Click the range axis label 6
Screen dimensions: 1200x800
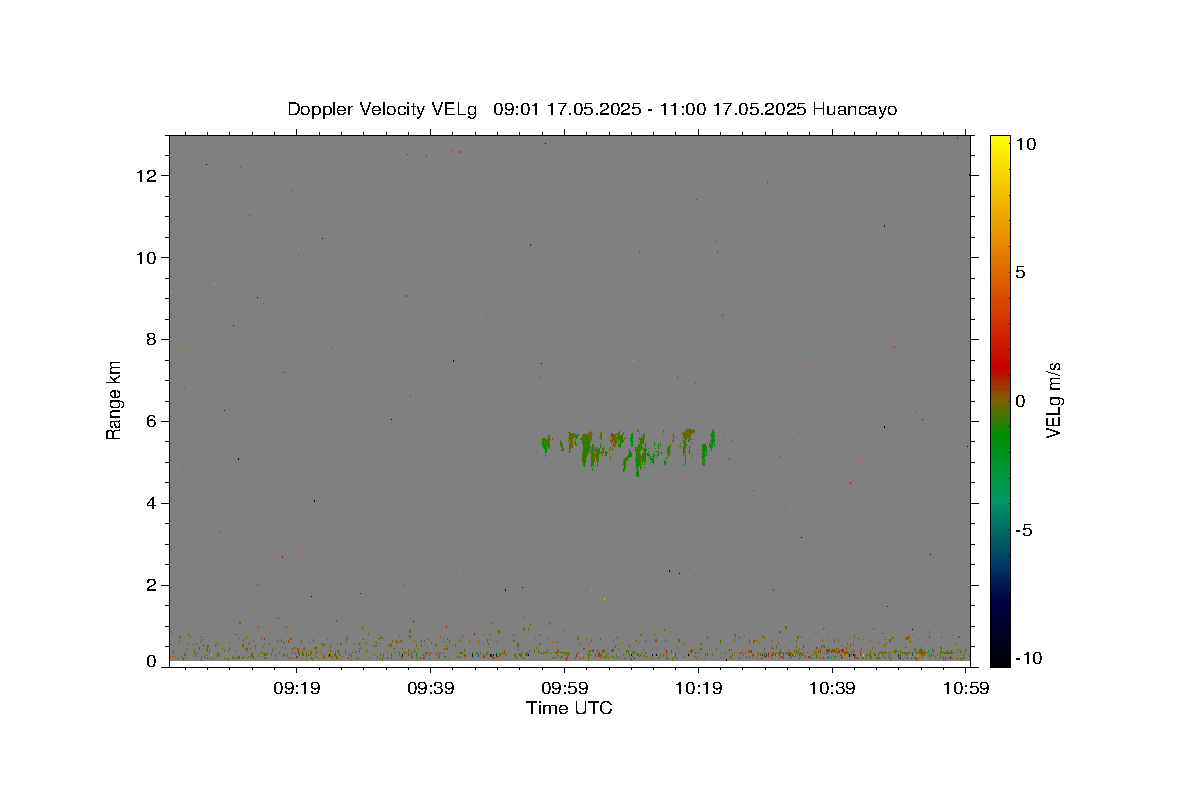[x=153, y=422]
